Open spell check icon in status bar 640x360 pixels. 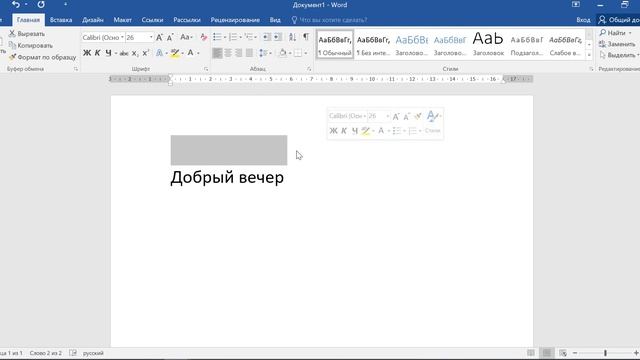coord(73,353)
